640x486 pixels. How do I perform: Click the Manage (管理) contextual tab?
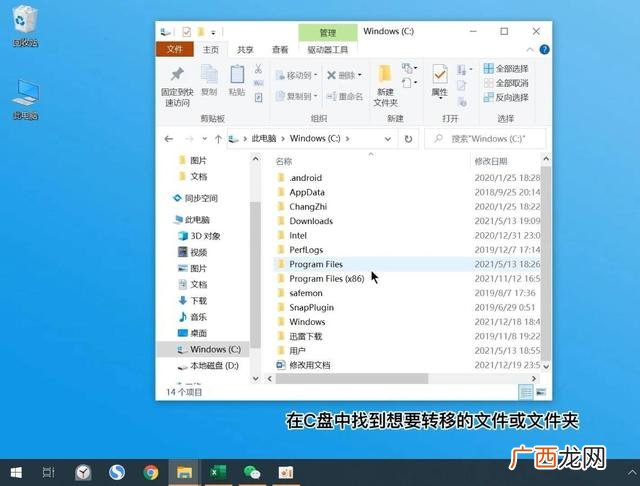328,33
